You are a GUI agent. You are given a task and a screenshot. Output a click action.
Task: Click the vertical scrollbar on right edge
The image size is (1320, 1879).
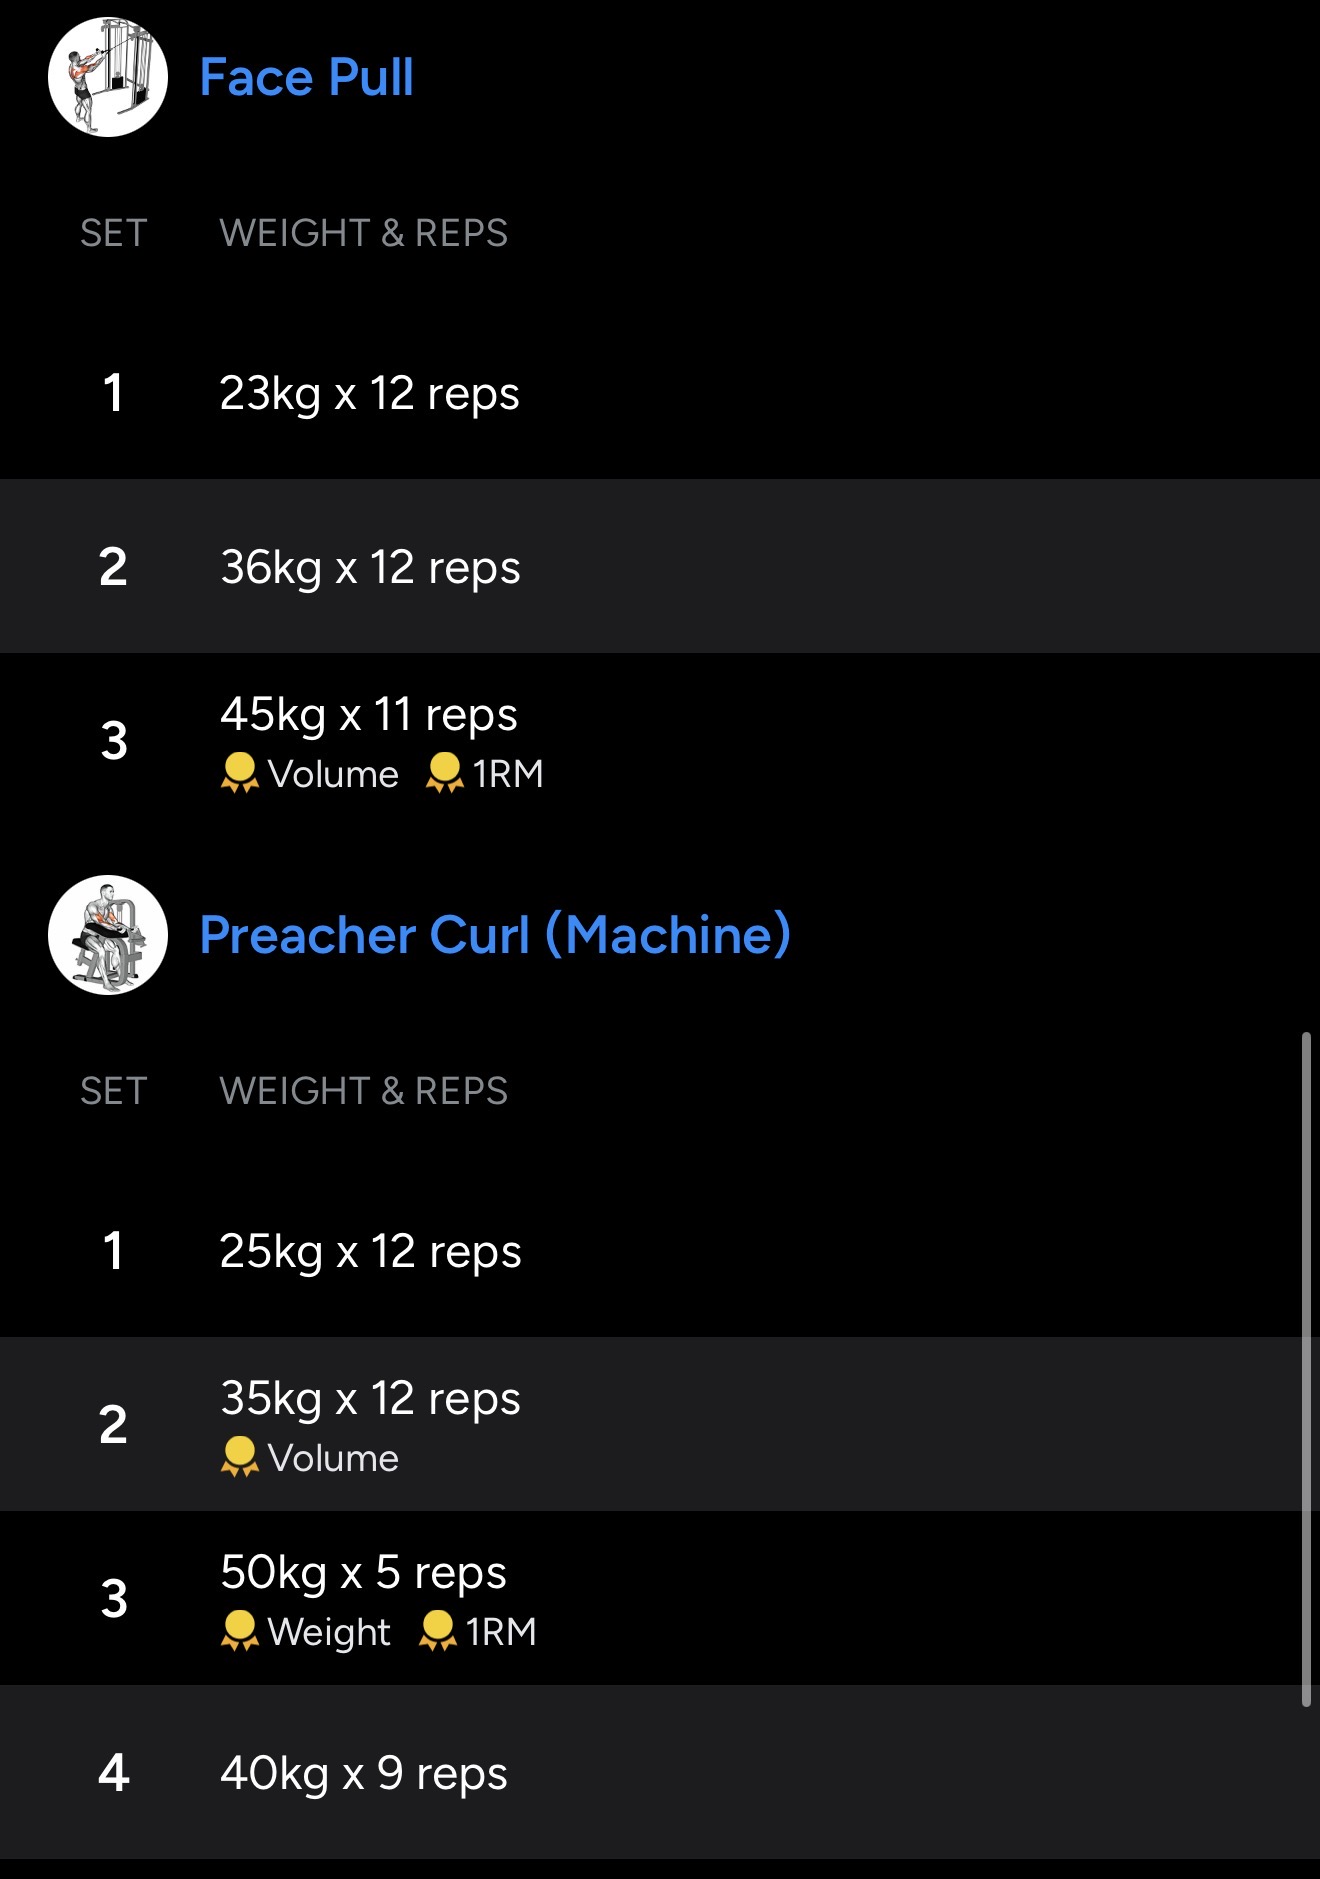1306,1370
